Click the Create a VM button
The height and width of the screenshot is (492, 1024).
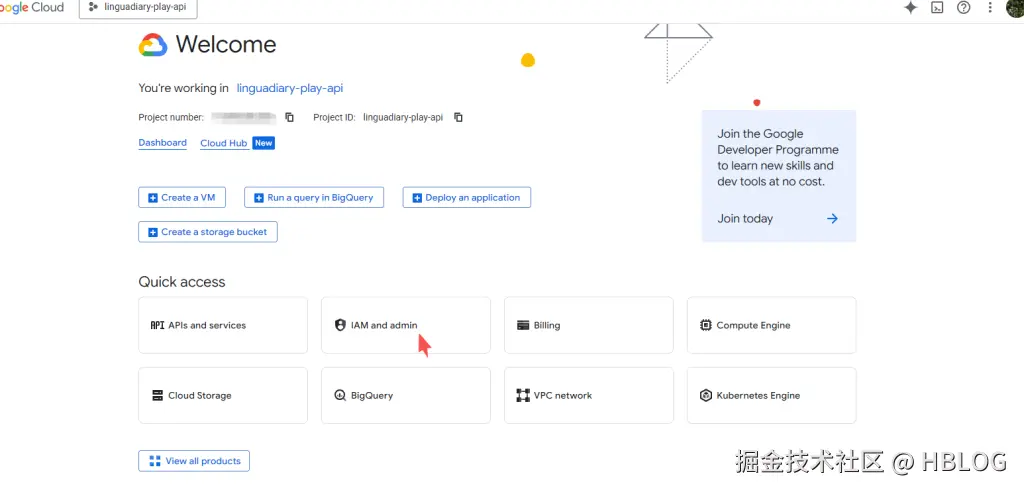click(181, 198)
